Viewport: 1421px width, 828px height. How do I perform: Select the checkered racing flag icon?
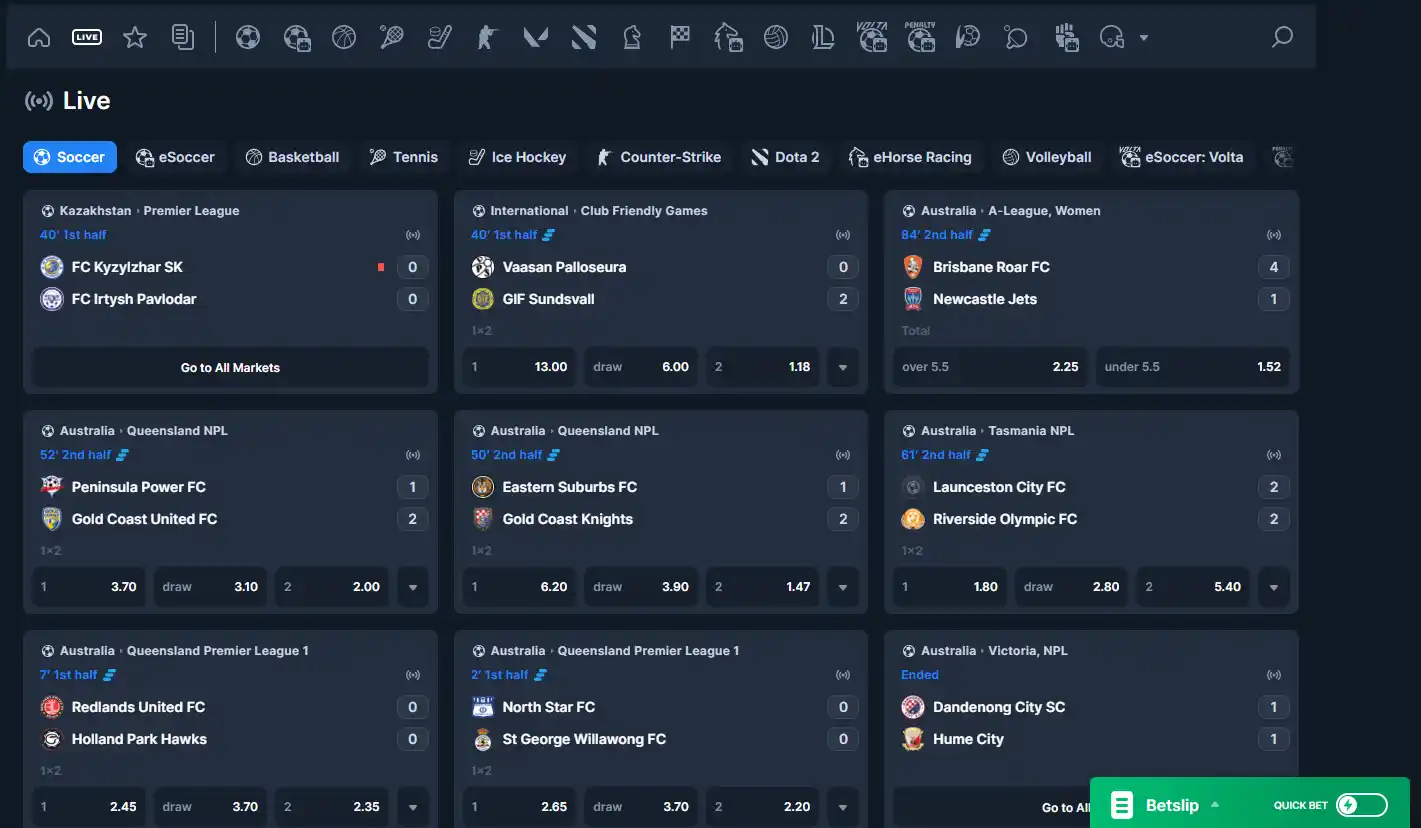click(680, 38)
